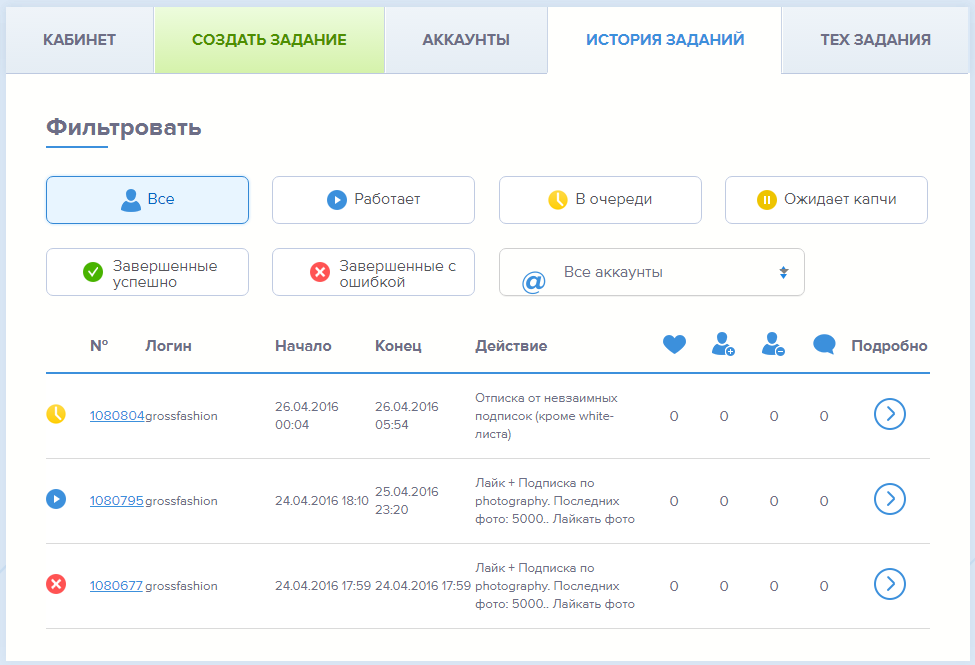Click the Завершенные успешно filter button
Screen dimensions: 975x665
147,271
